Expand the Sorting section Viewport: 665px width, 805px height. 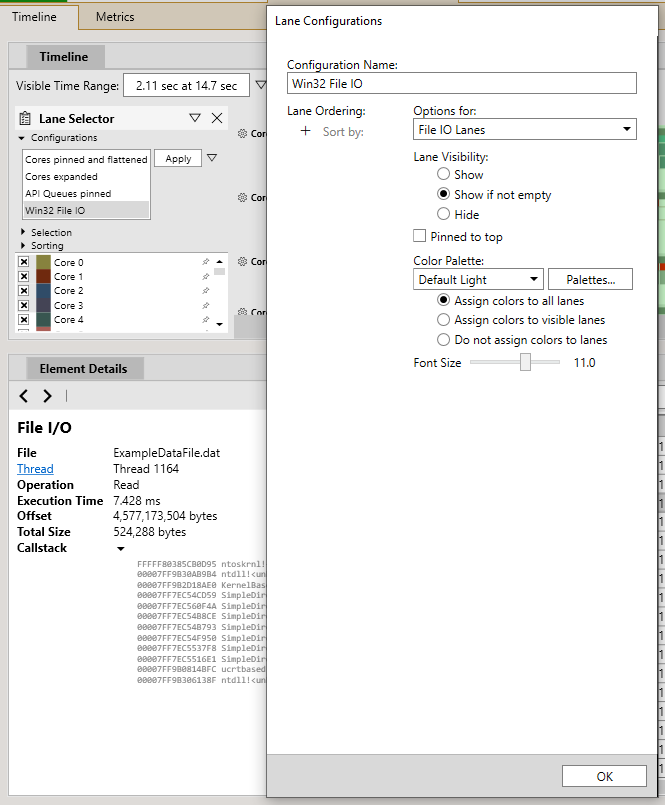pyautogui.click(x=23, y=245)
